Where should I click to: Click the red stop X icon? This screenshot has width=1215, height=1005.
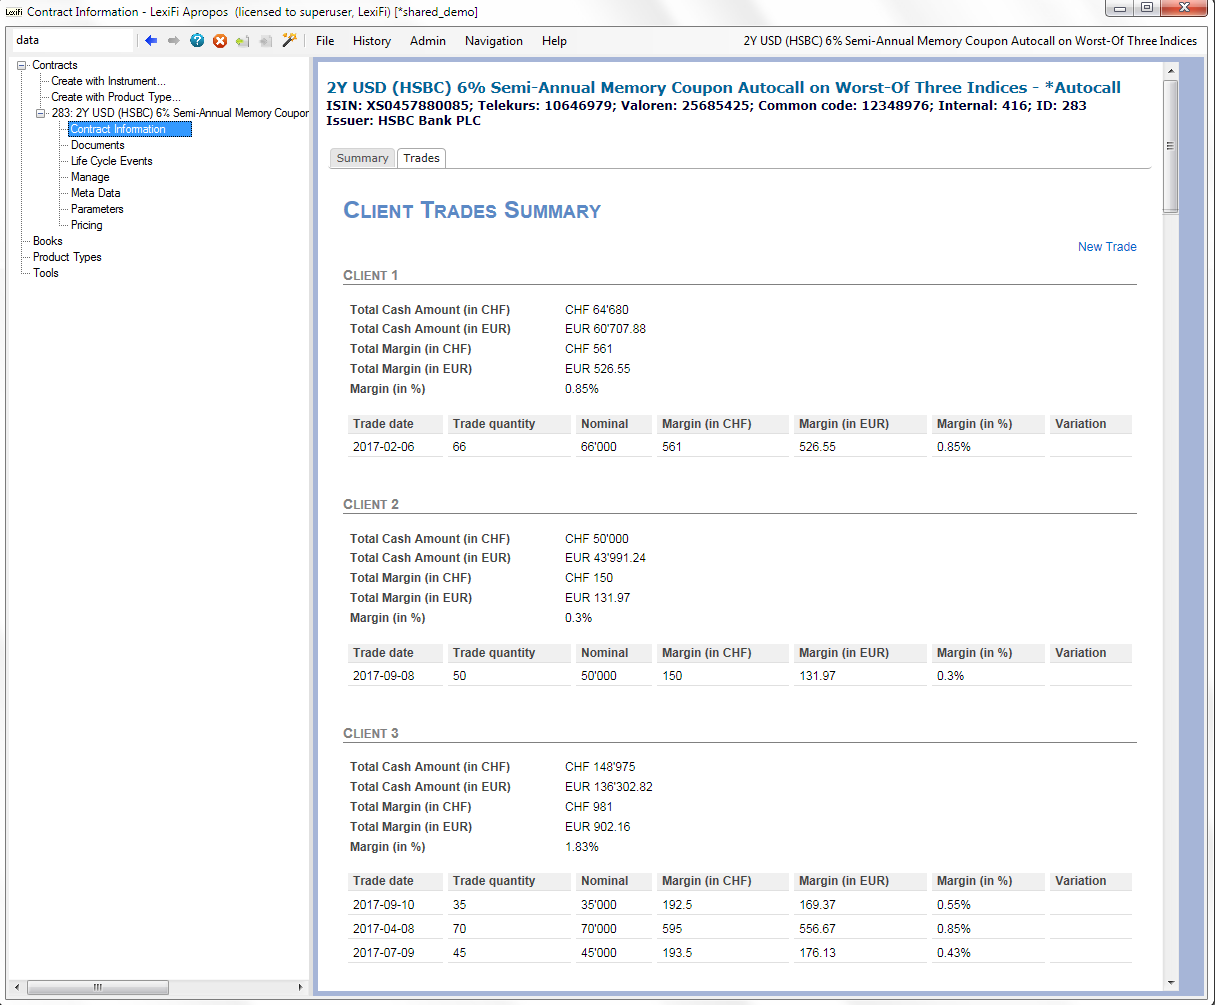220,40
